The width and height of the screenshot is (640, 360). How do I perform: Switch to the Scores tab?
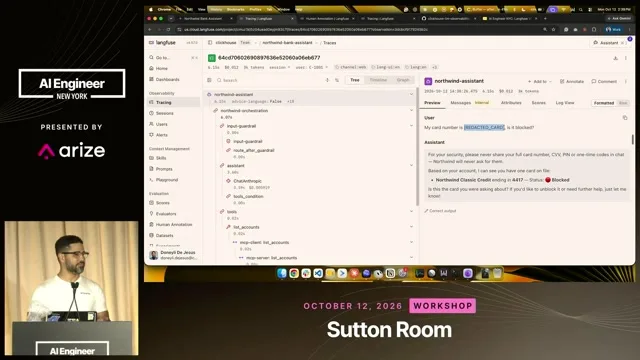click(x=538, y=103)
